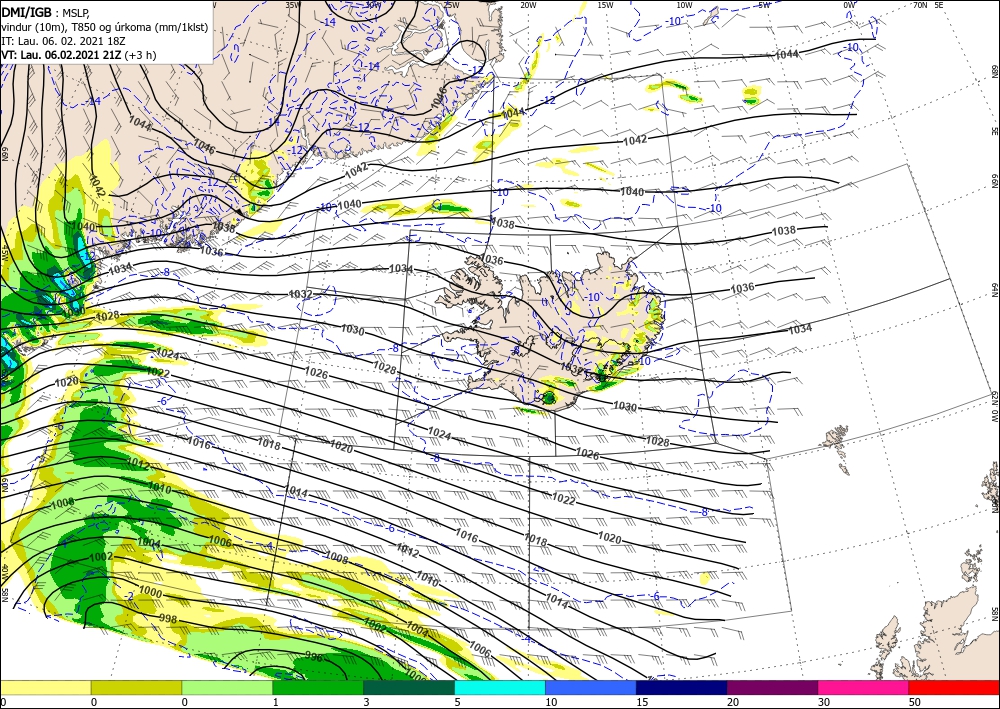Select the medium green 1–3 mm swatch
1000x709 pixels.
click(x=318, y=687)
